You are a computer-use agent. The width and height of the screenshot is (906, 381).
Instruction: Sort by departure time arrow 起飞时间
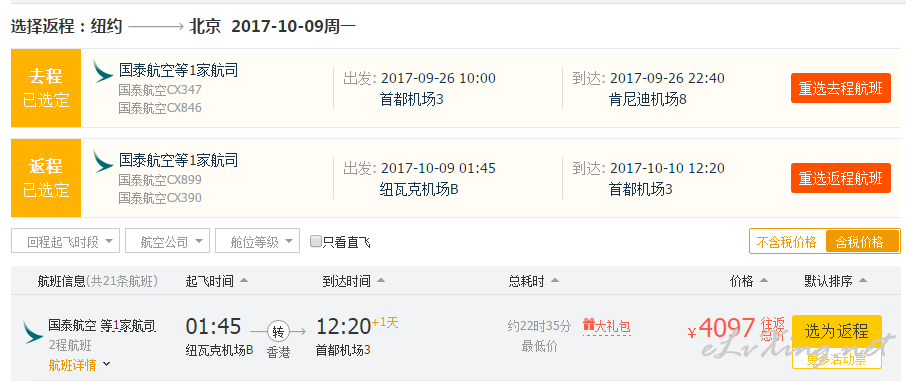point(243,282)
